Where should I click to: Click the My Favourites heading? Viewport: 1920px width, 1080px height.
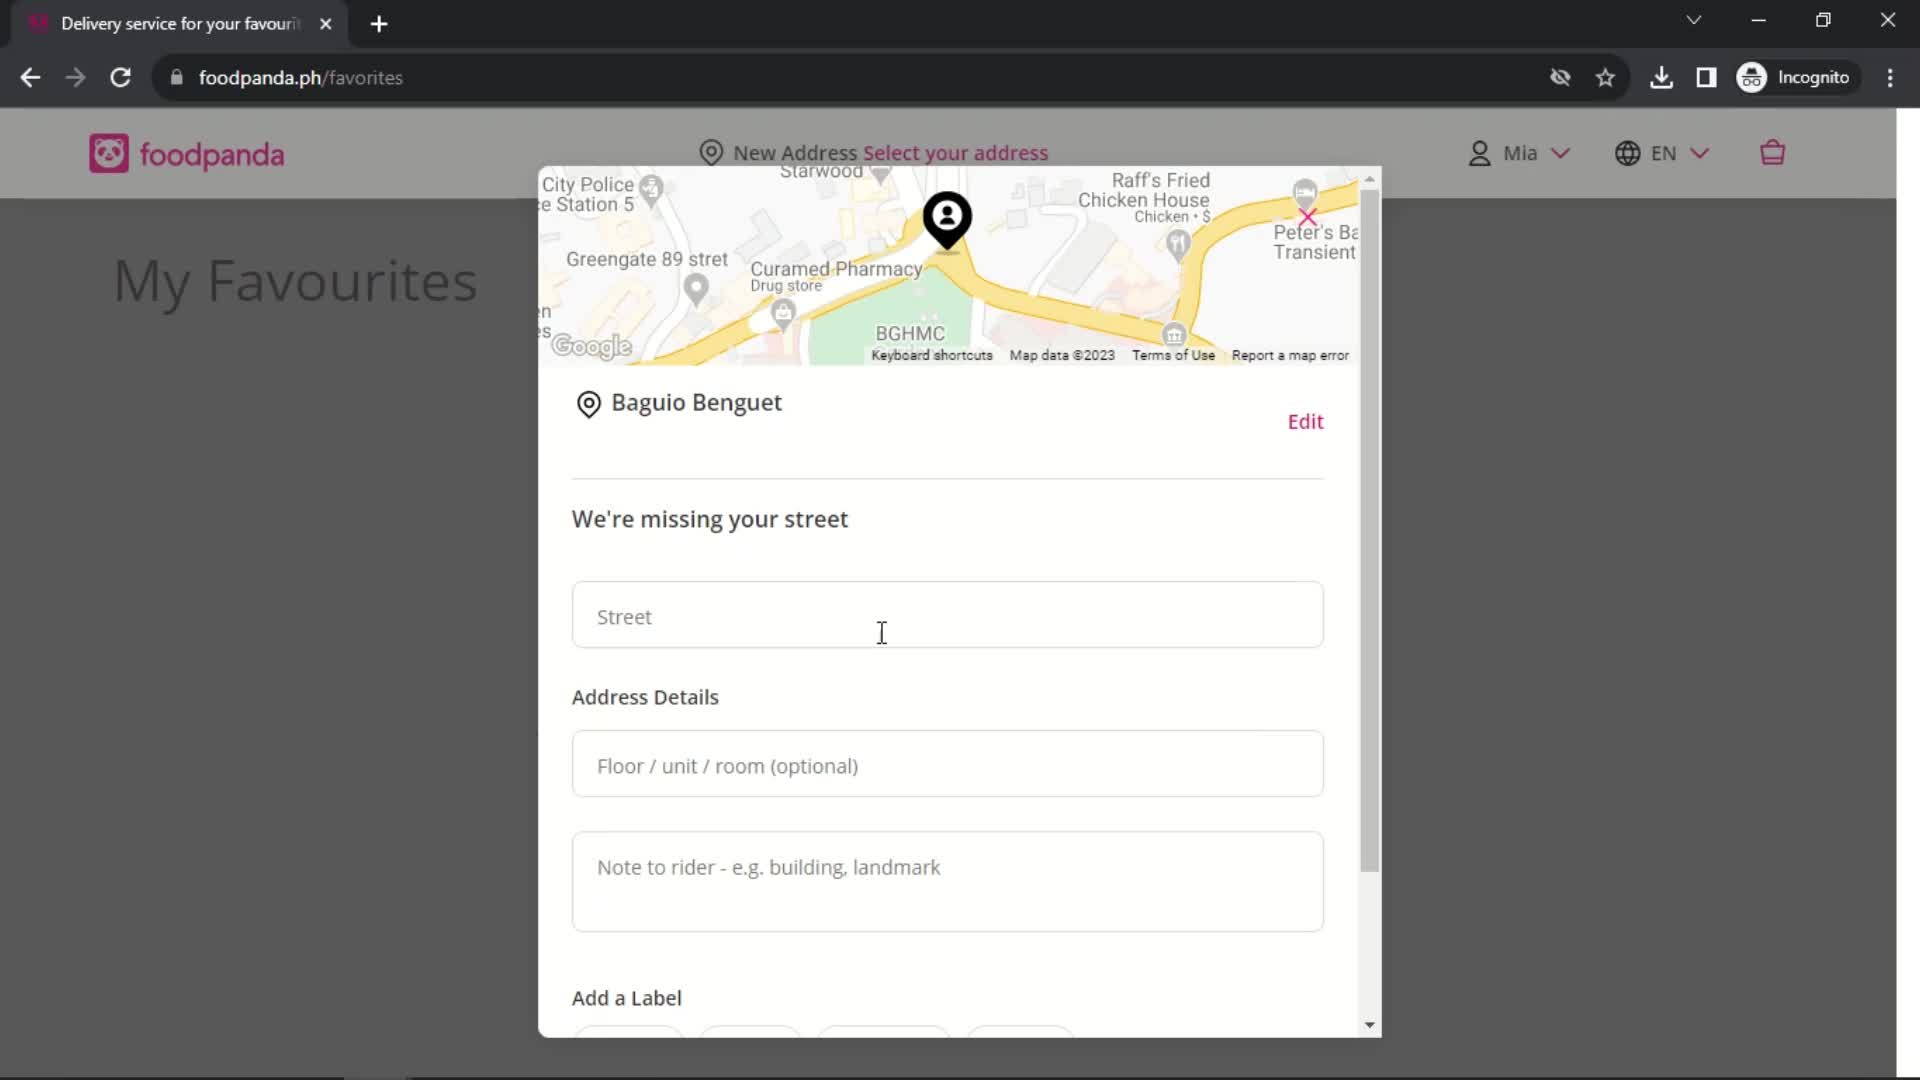(x=295, y=281)
